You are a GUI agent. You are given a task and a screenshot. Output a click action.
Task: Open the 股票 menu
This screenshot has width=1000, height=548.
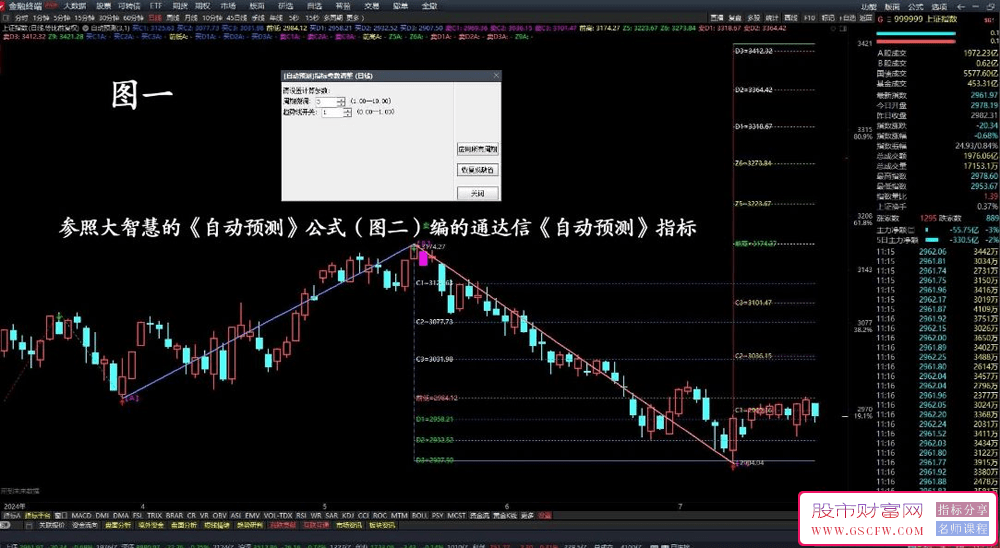[103, 6]
